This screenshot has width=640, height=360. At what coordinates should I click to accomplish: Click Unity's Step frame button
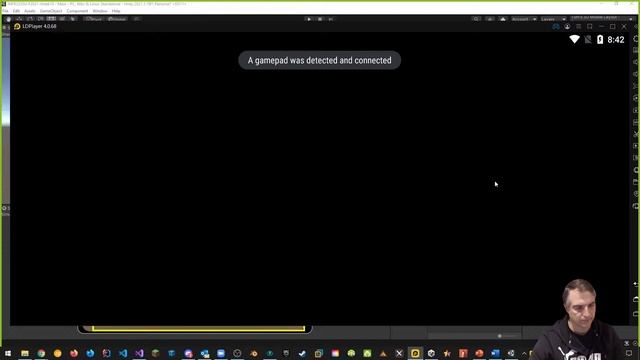pyautogui.click(x=331, y=19)
